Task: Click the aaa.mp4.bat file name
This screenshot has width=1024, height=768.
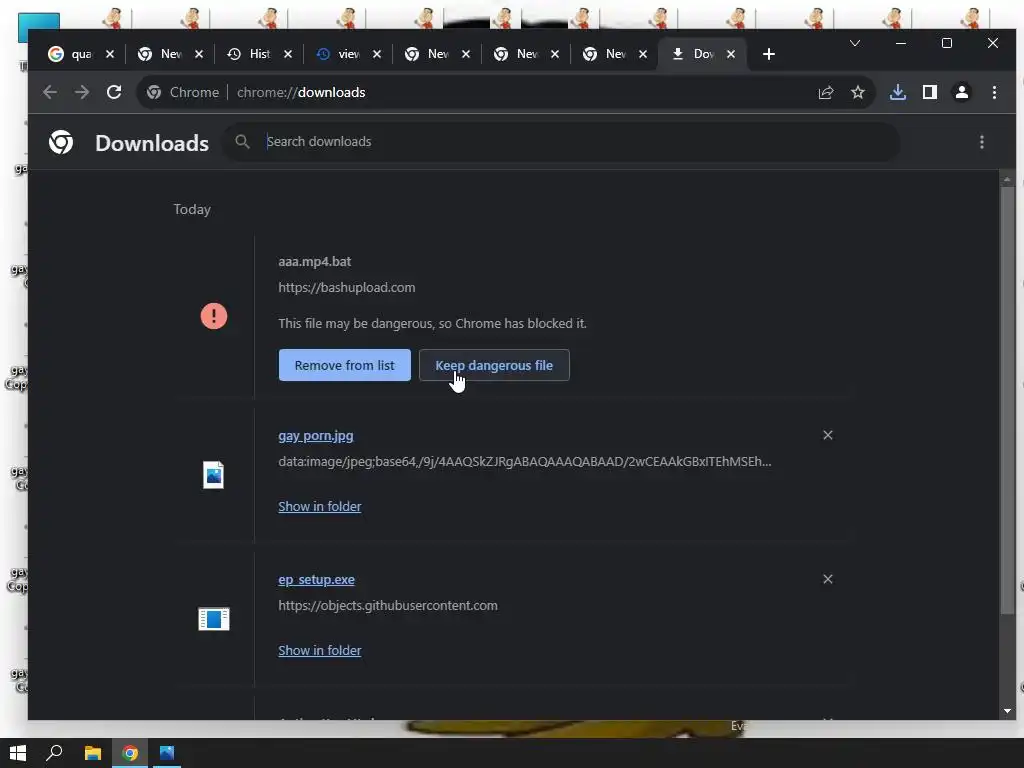Action: tap(315, 261)
